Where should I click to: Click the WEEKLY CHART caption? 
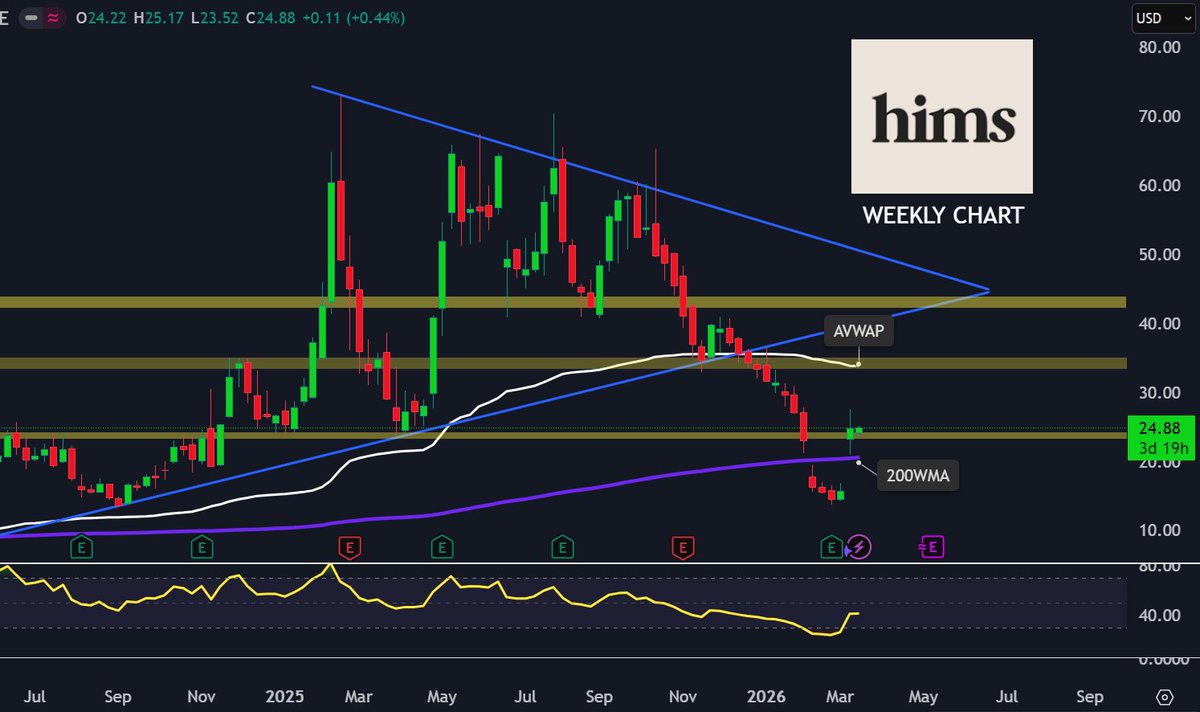click(x=943, y=215)
